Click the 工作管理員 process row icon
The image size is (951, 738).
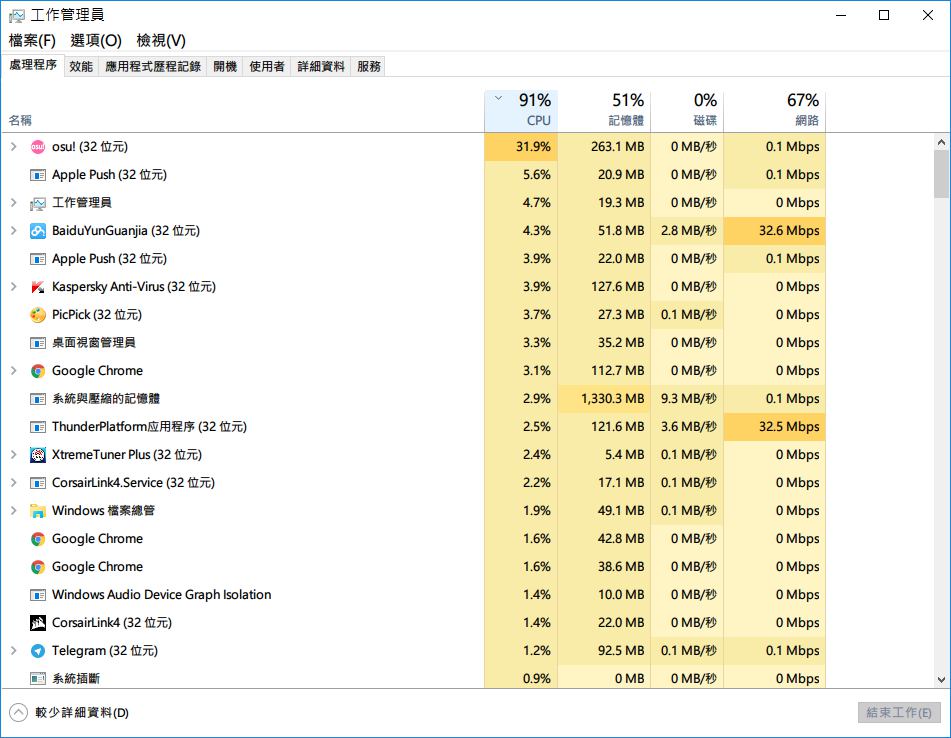pos(38,203)
